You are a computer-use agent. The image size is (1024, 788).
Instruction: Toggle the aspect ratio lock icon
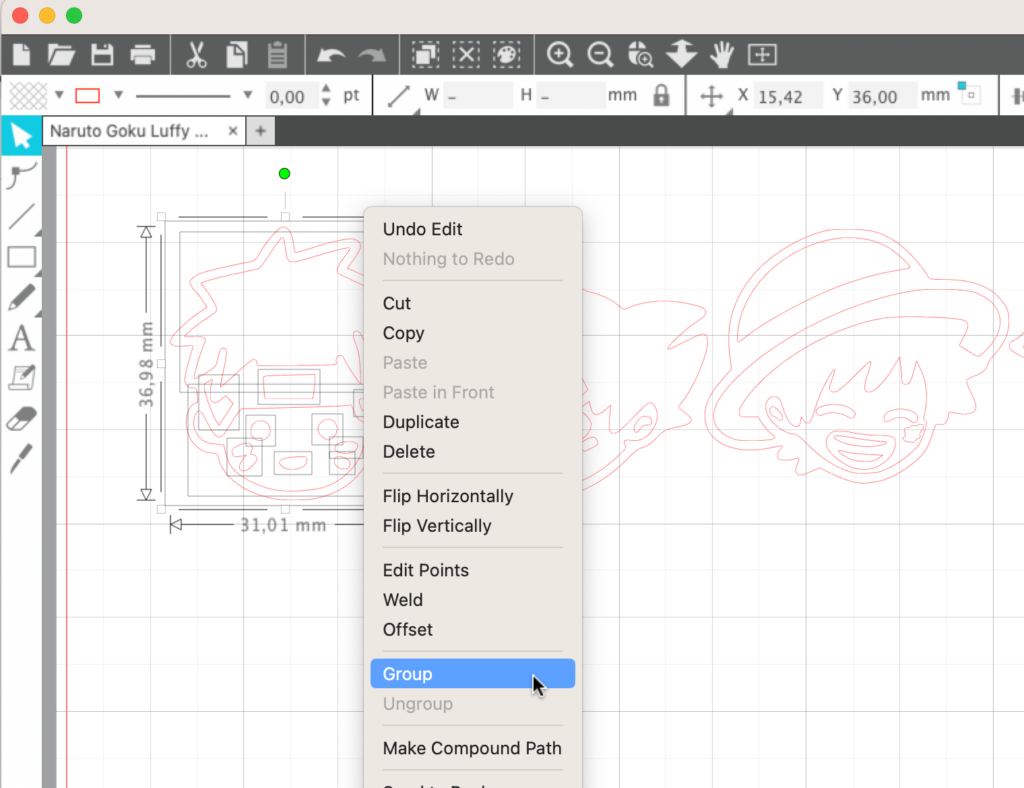661,96
